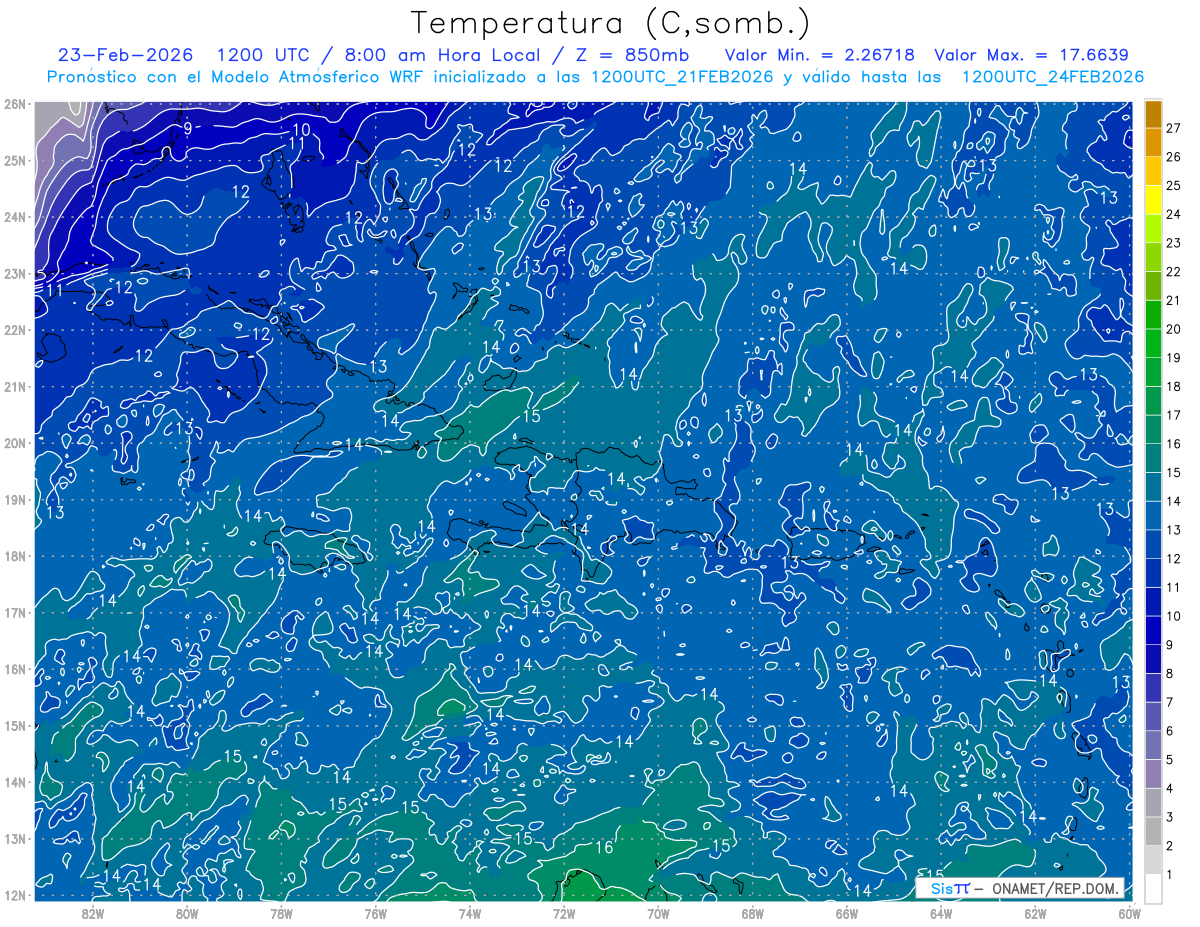Pick the purple legend swatch for 5
Image resolution: width=1200 pixels, height=927 pixels.
[1153, 745]
